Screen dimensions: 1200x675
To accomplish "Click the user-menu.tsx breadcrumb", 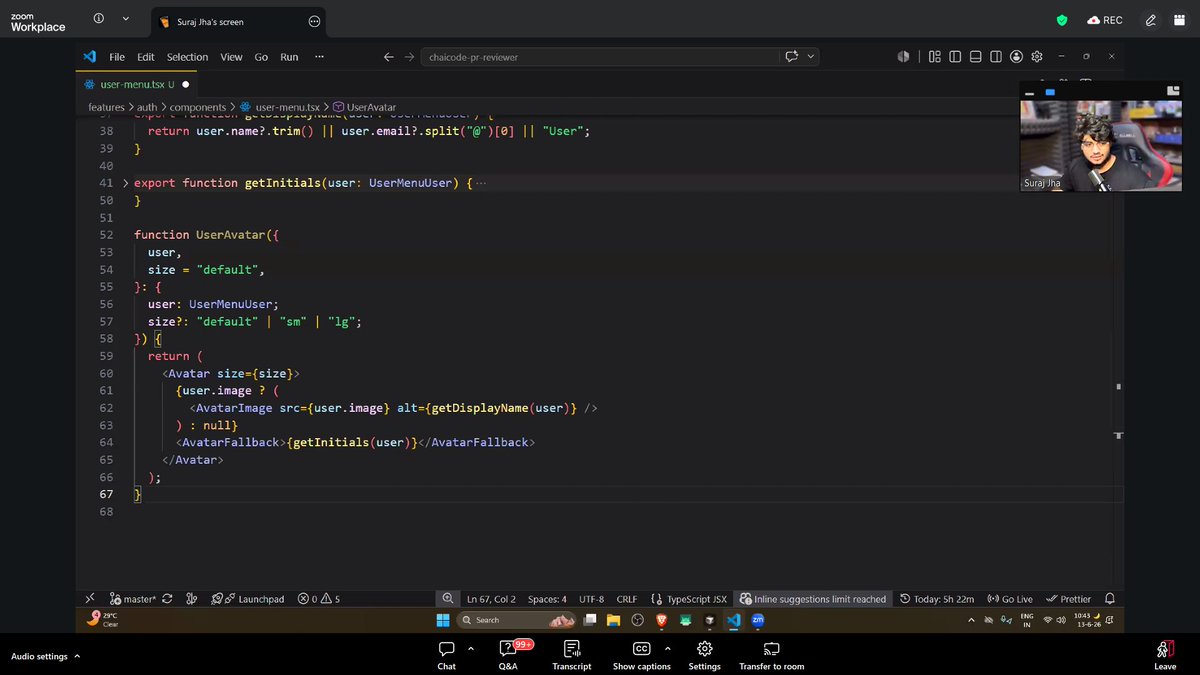I will coord(280,107).
